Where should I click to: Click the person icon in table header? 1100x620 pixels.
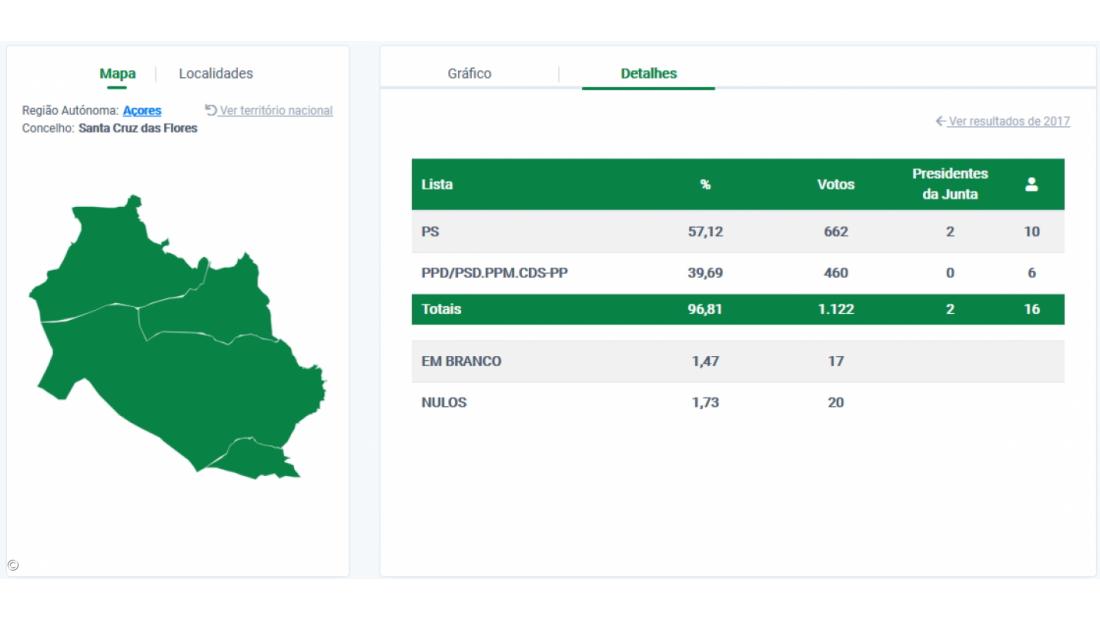click(1031, 184)
